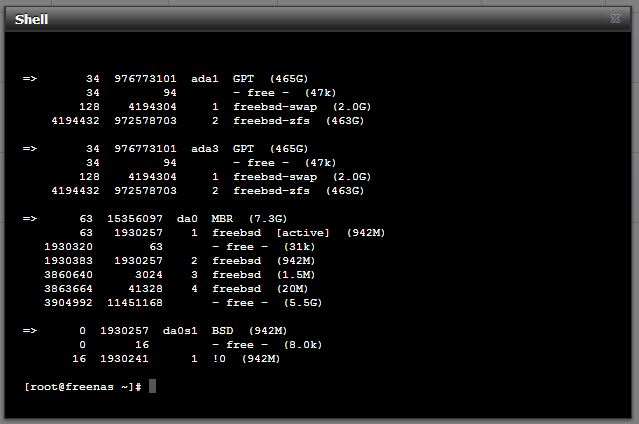Viewport: 639px width, 424px height.
Task: Click the 1930241 value
Action: point(124,359)
